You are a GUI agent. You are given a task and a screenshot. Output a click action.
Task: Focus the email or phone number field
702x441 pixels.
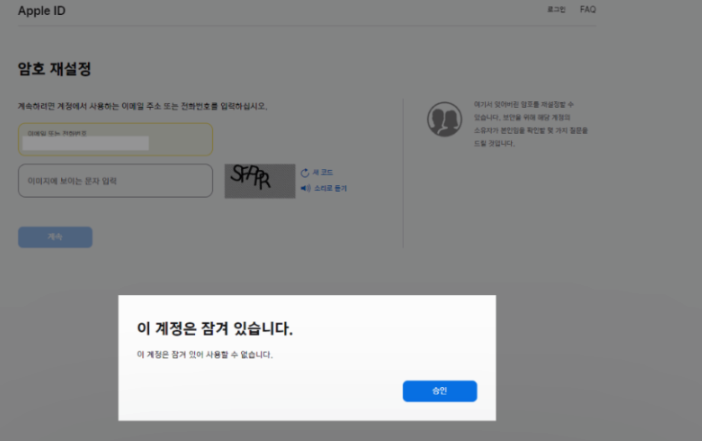point(116,140)
